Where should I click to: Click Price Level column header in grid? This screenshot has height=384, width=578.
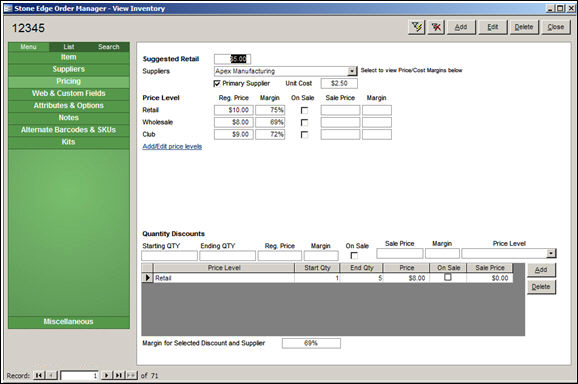point(224,268)
